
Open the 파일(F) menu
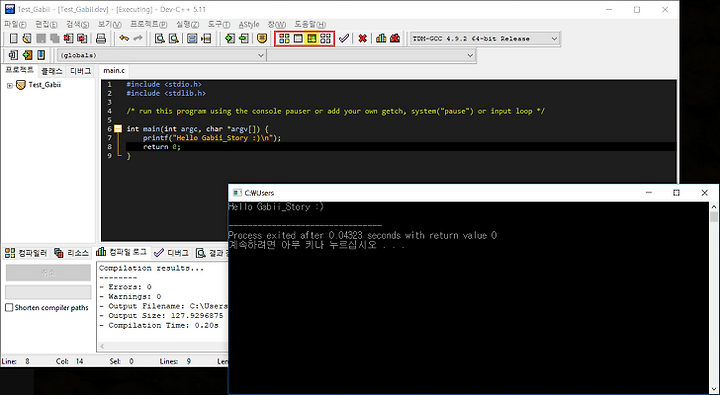point(15,24)
